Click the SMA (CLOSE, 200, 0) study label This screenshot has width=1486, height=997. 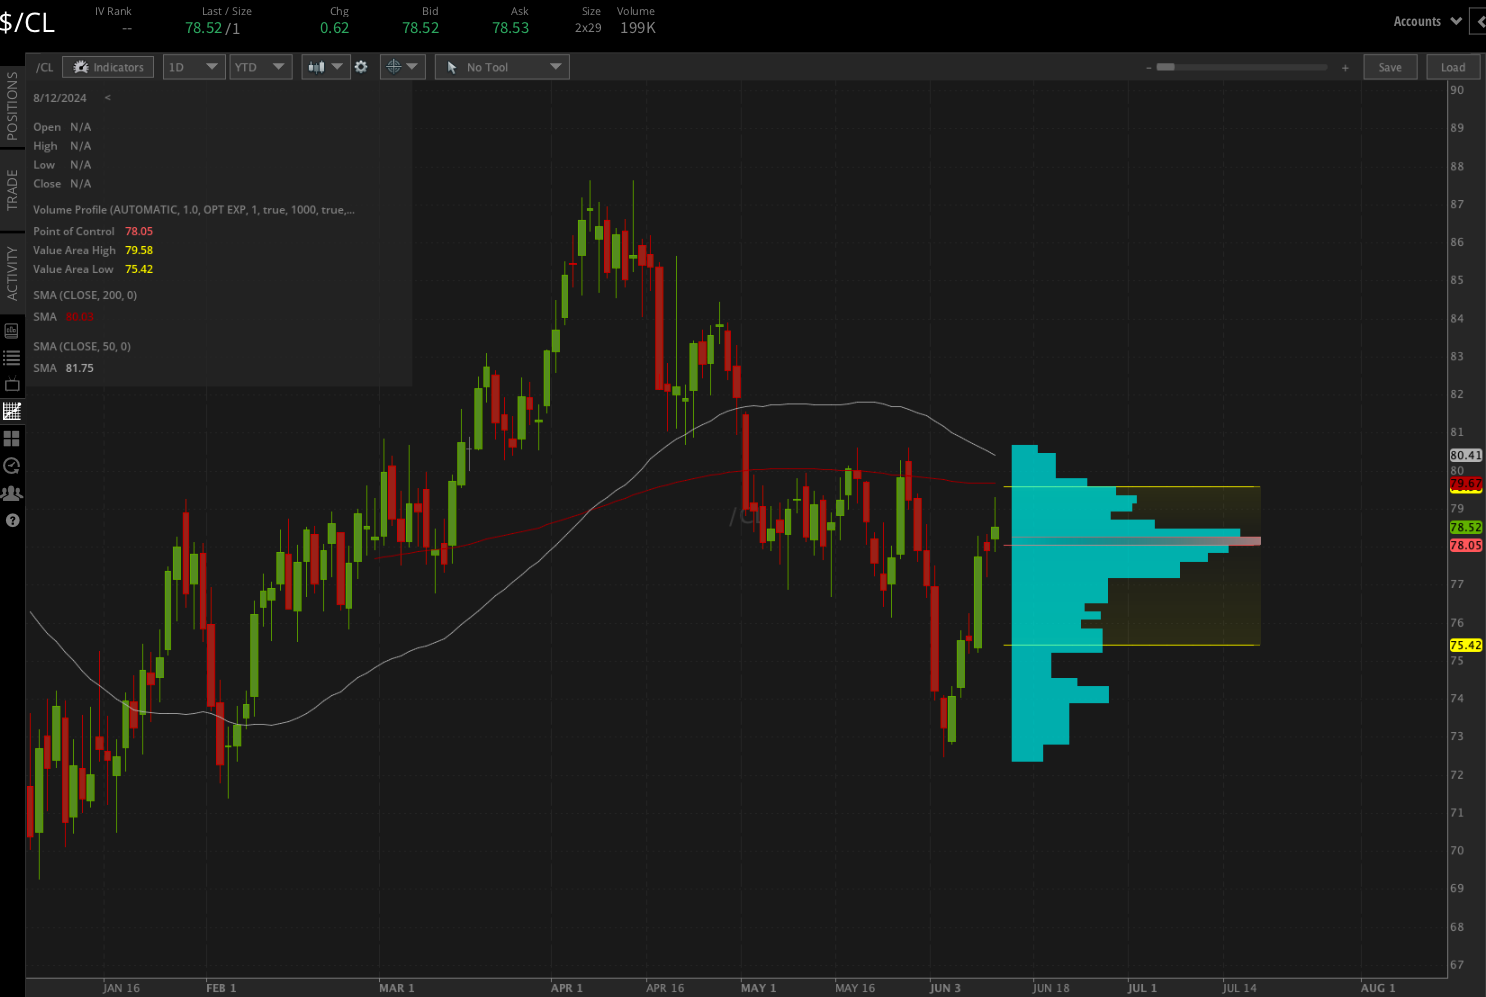click(85, 295)
